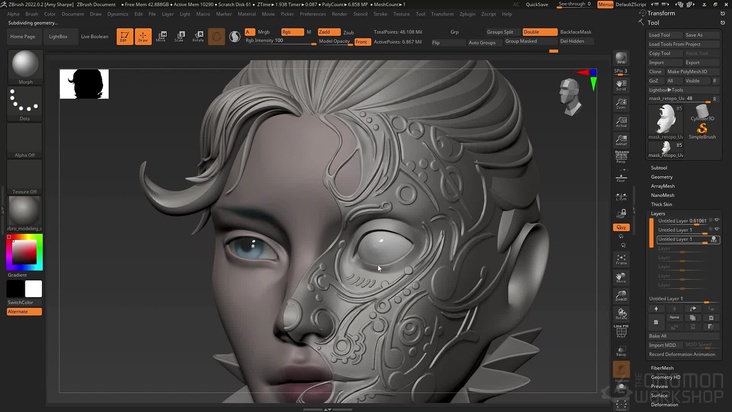The image size is (732, 412).
Task: Pick a color from the color picker square
Action: pos(23,253)
